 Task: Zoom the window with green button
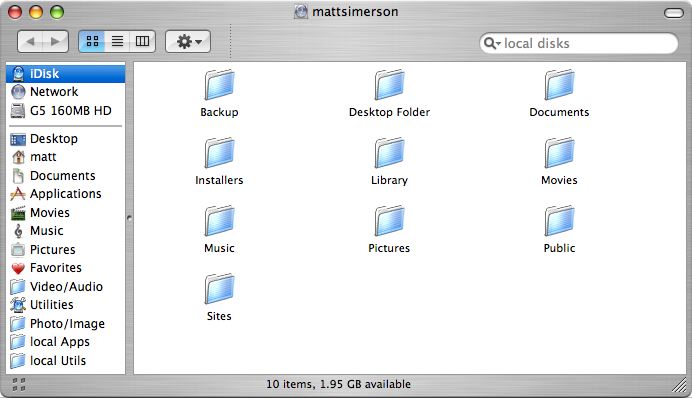click(x=57, y=12)
